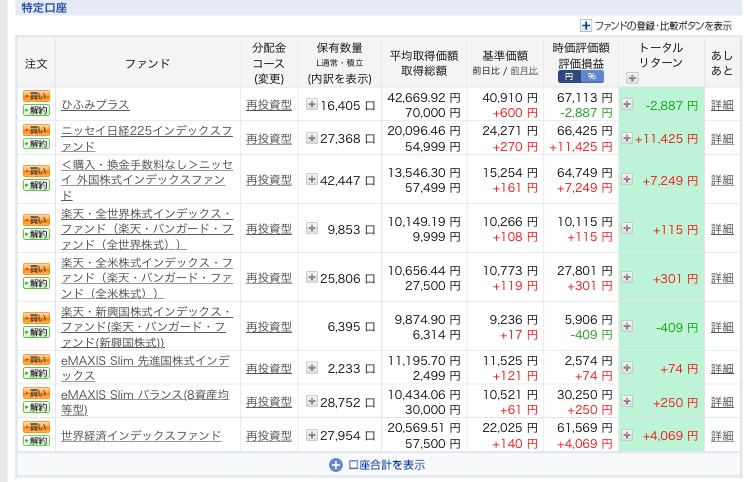
Task: Open 詳細 for +115円 row
Action: pyautogui.click(x=722, y=230)
